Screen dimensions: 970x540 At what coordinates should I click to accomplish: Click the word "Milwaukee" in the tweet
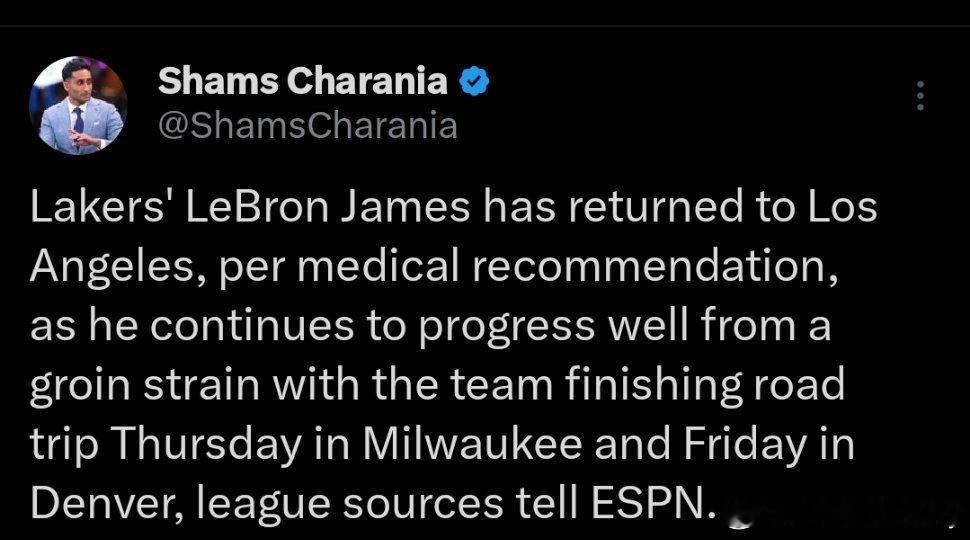pos(472,444)
